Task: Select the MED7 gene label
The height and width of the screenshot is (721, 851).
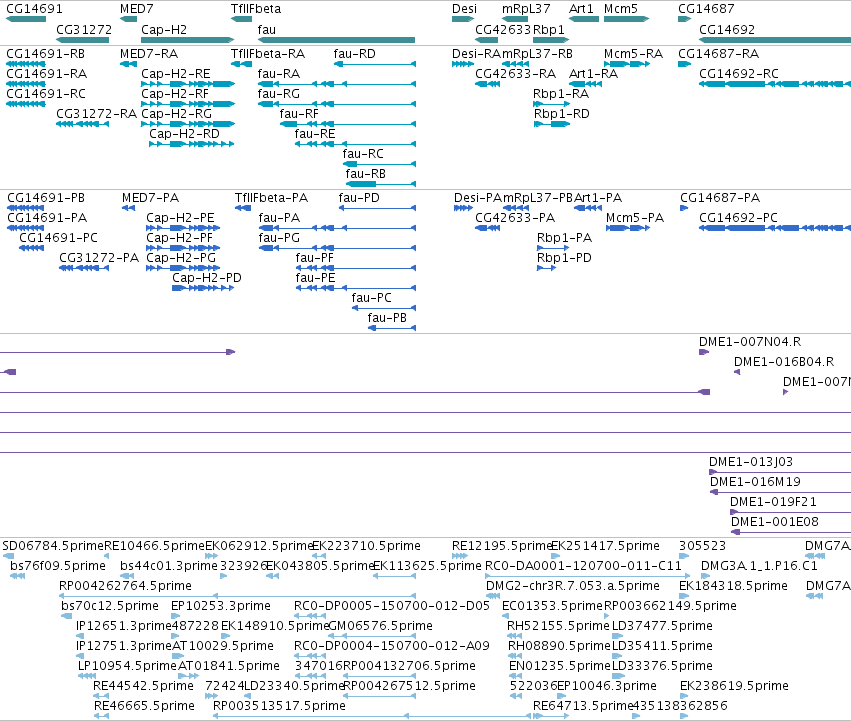Action: [136, 9]
